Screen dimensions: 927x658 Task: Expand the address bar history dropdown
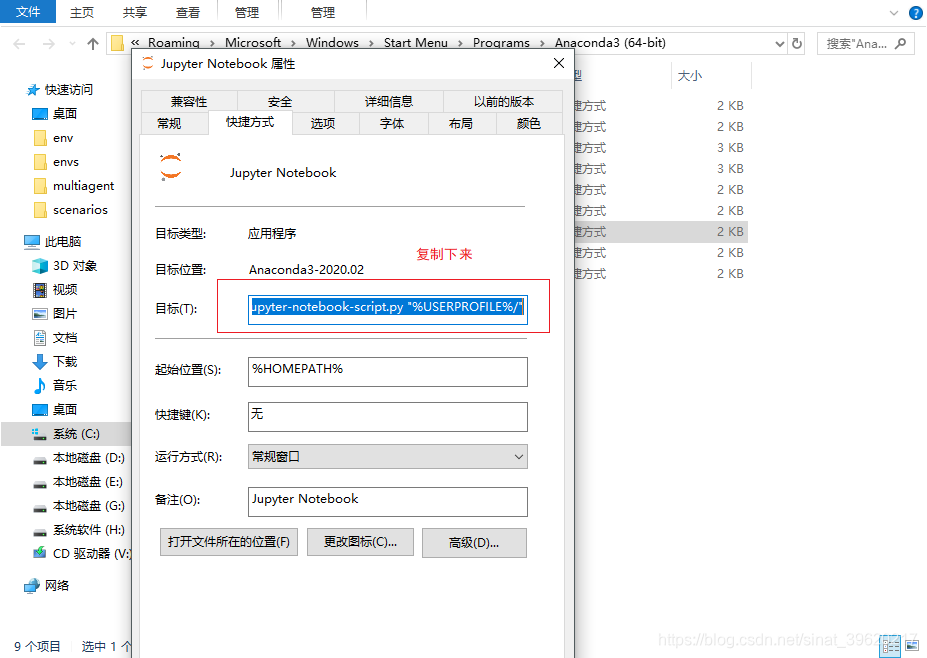(x=780, y=44)
